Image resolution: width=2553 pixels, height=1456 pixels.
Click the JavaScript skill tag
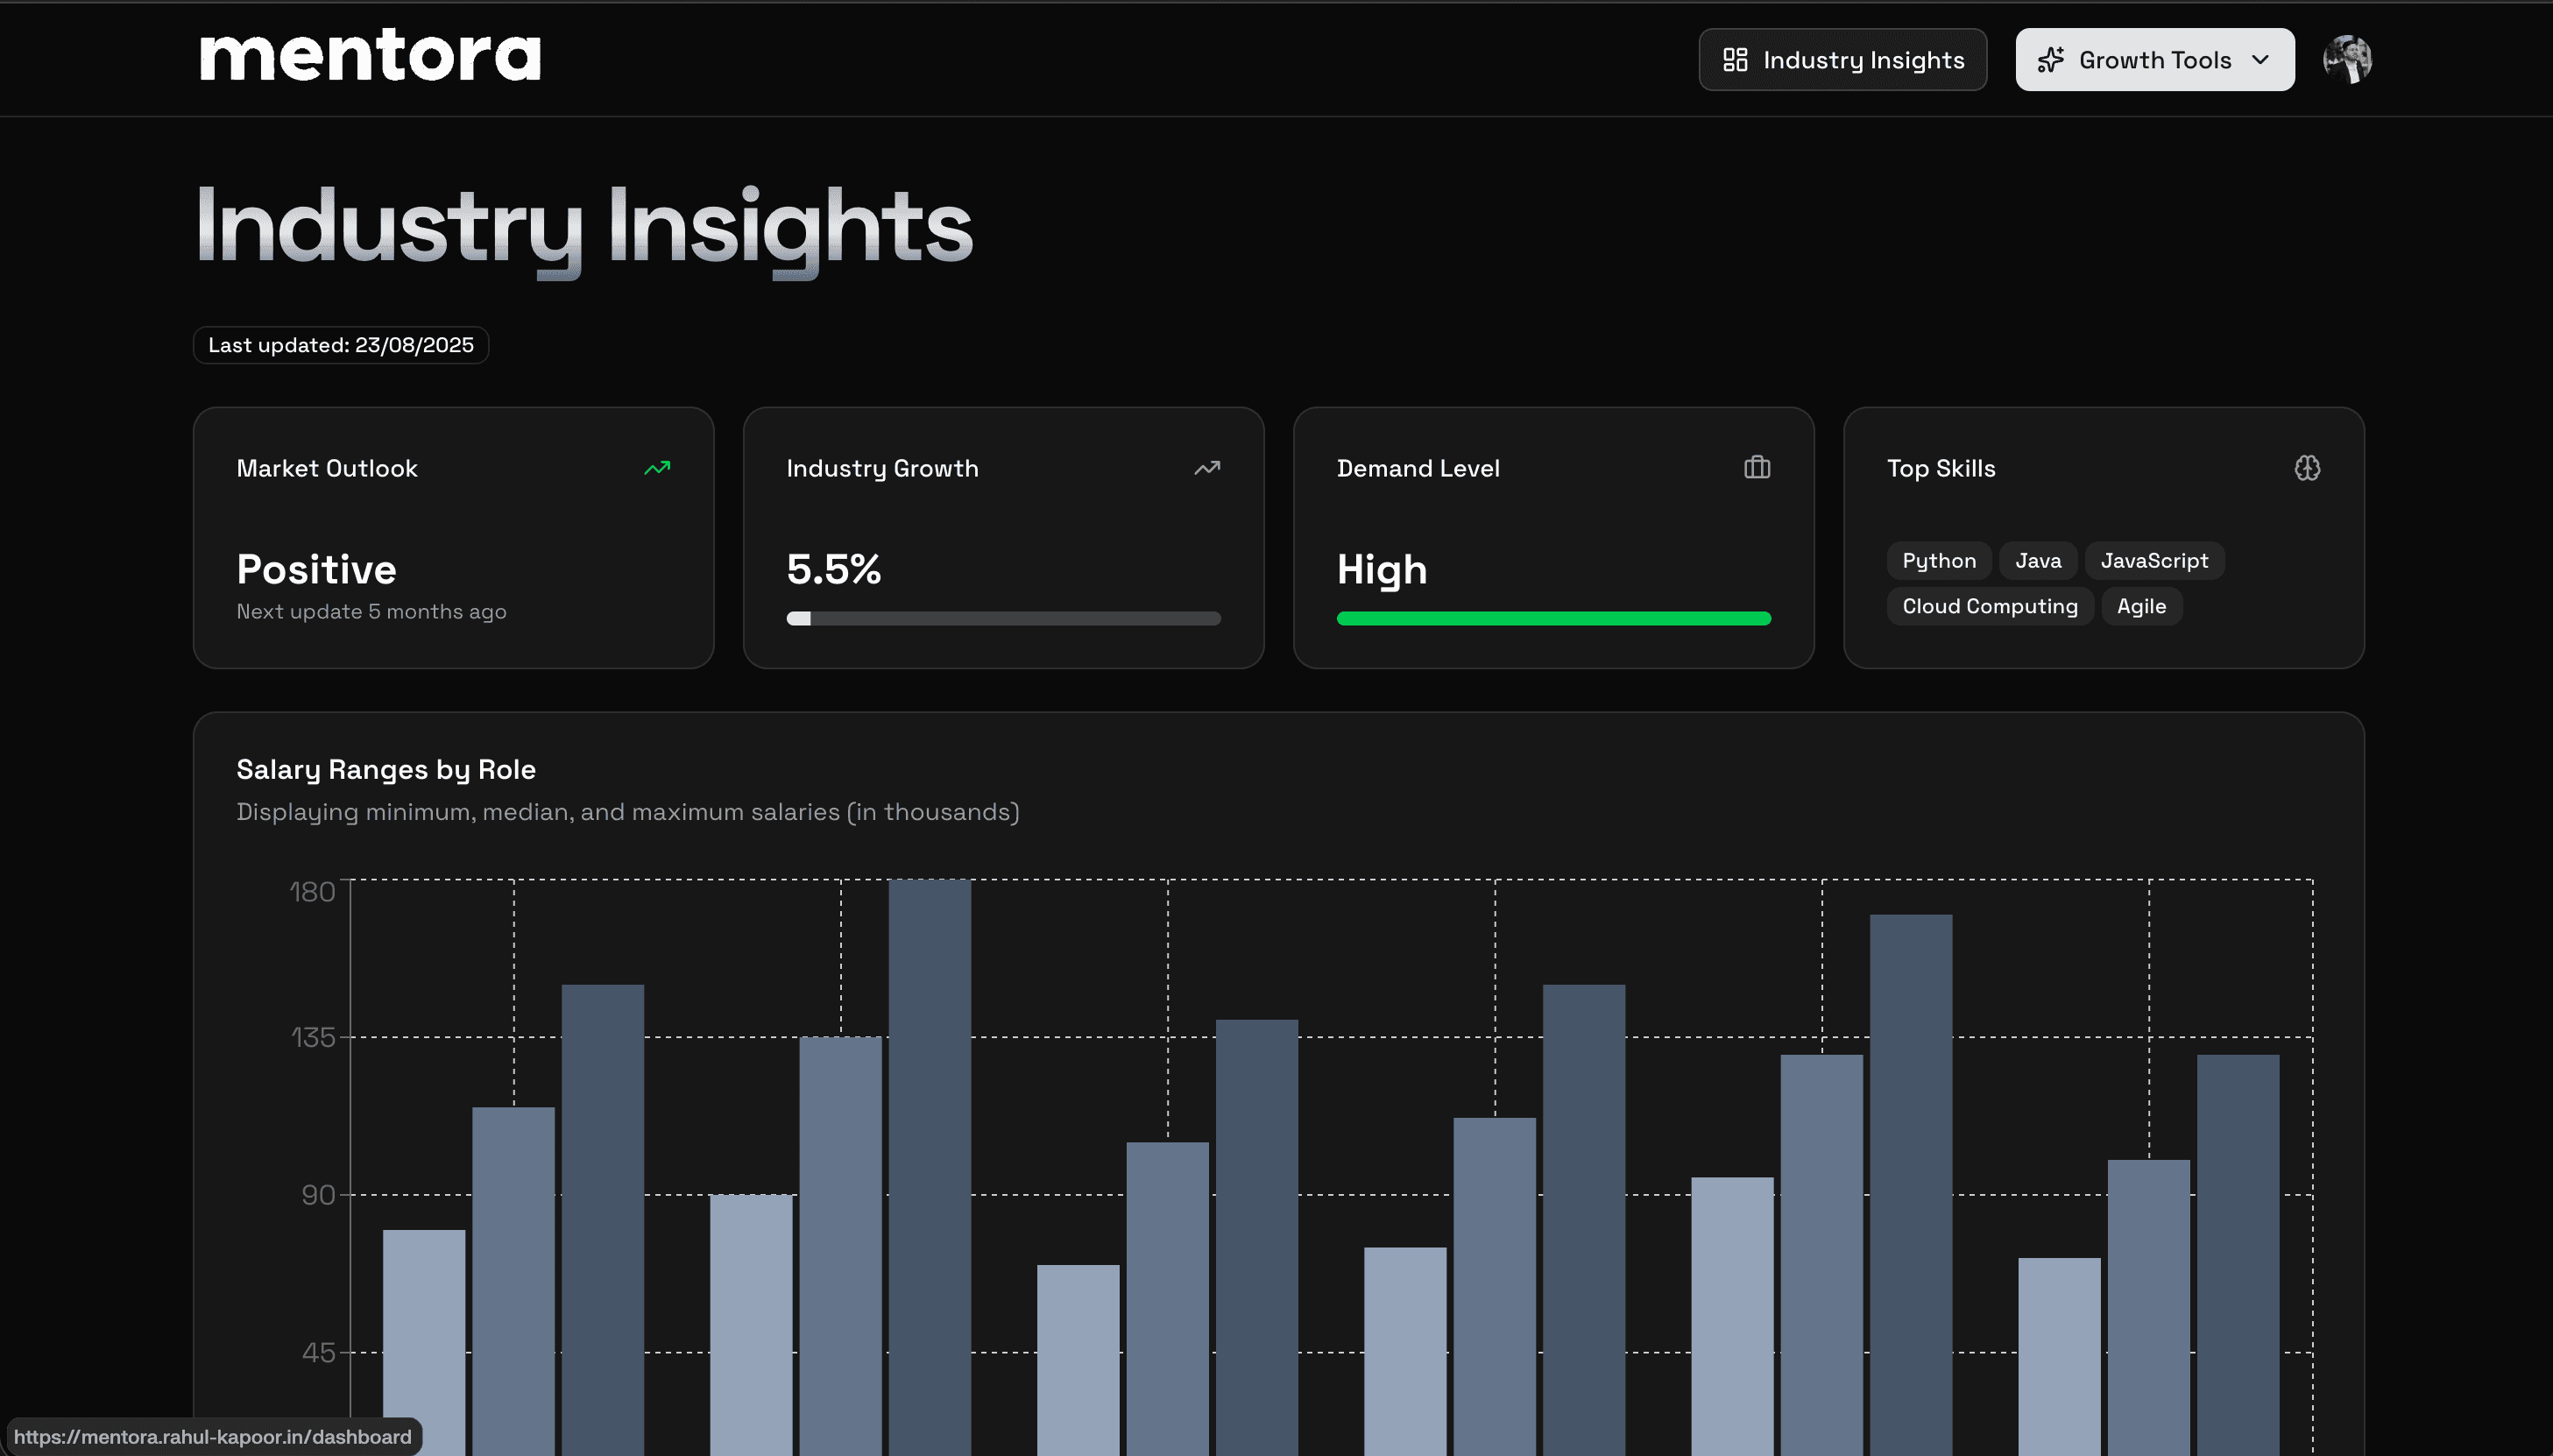(x=2153, y=560)
